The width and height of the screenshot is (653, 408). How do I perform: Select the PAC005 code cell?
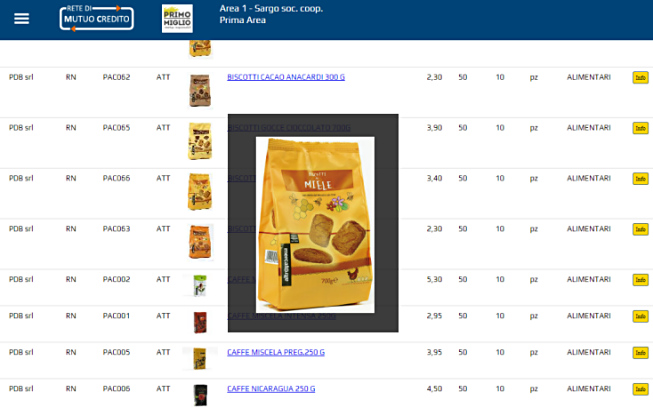point(116,352)
